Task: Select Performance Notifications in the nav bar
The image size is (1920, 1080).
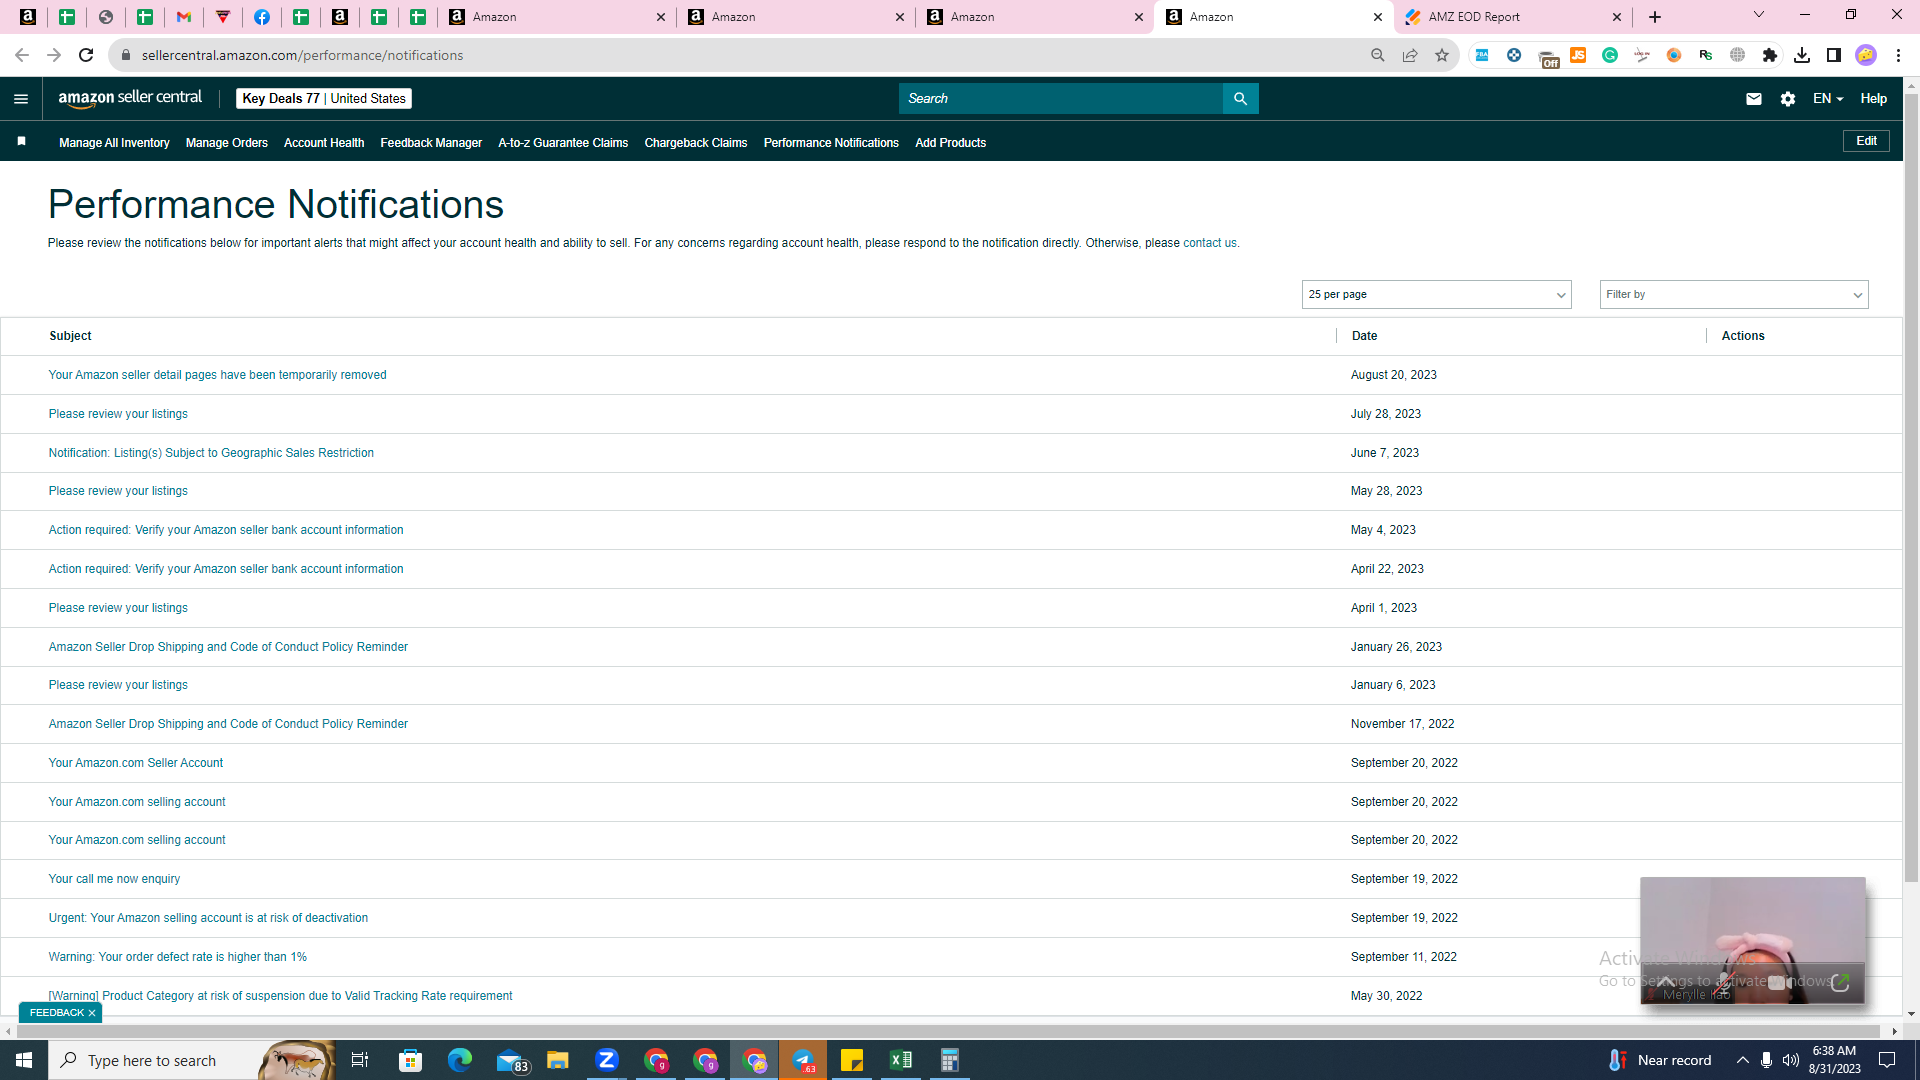Action: coord(831,143)
